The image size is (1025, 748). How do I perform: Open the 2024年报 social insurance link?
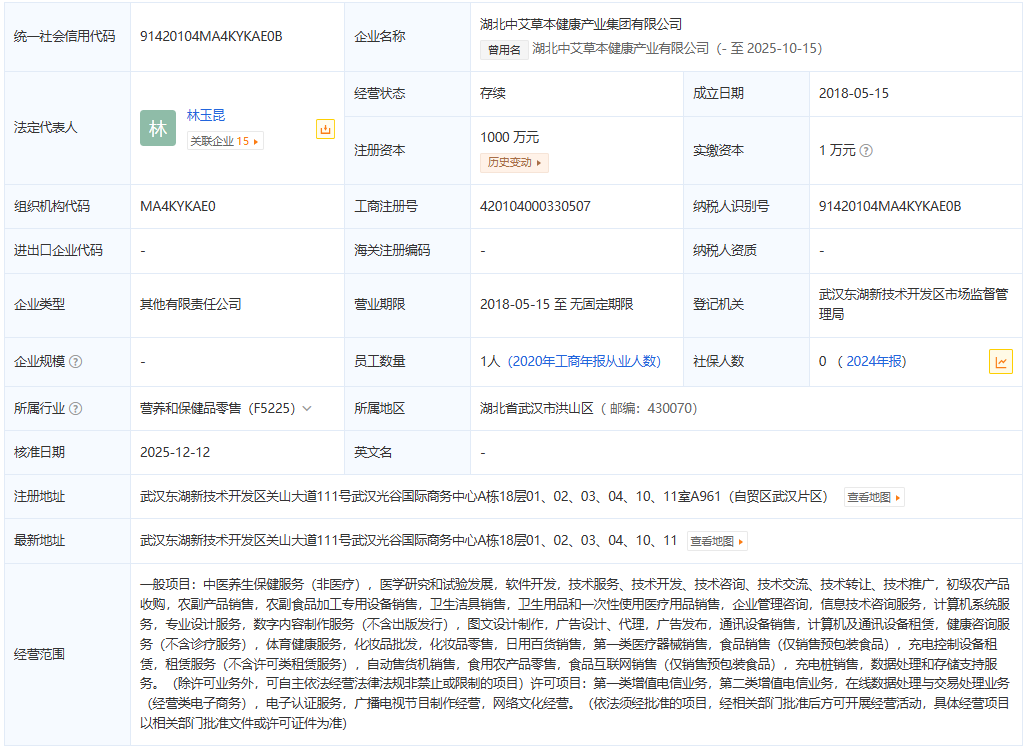coord(875,362)
